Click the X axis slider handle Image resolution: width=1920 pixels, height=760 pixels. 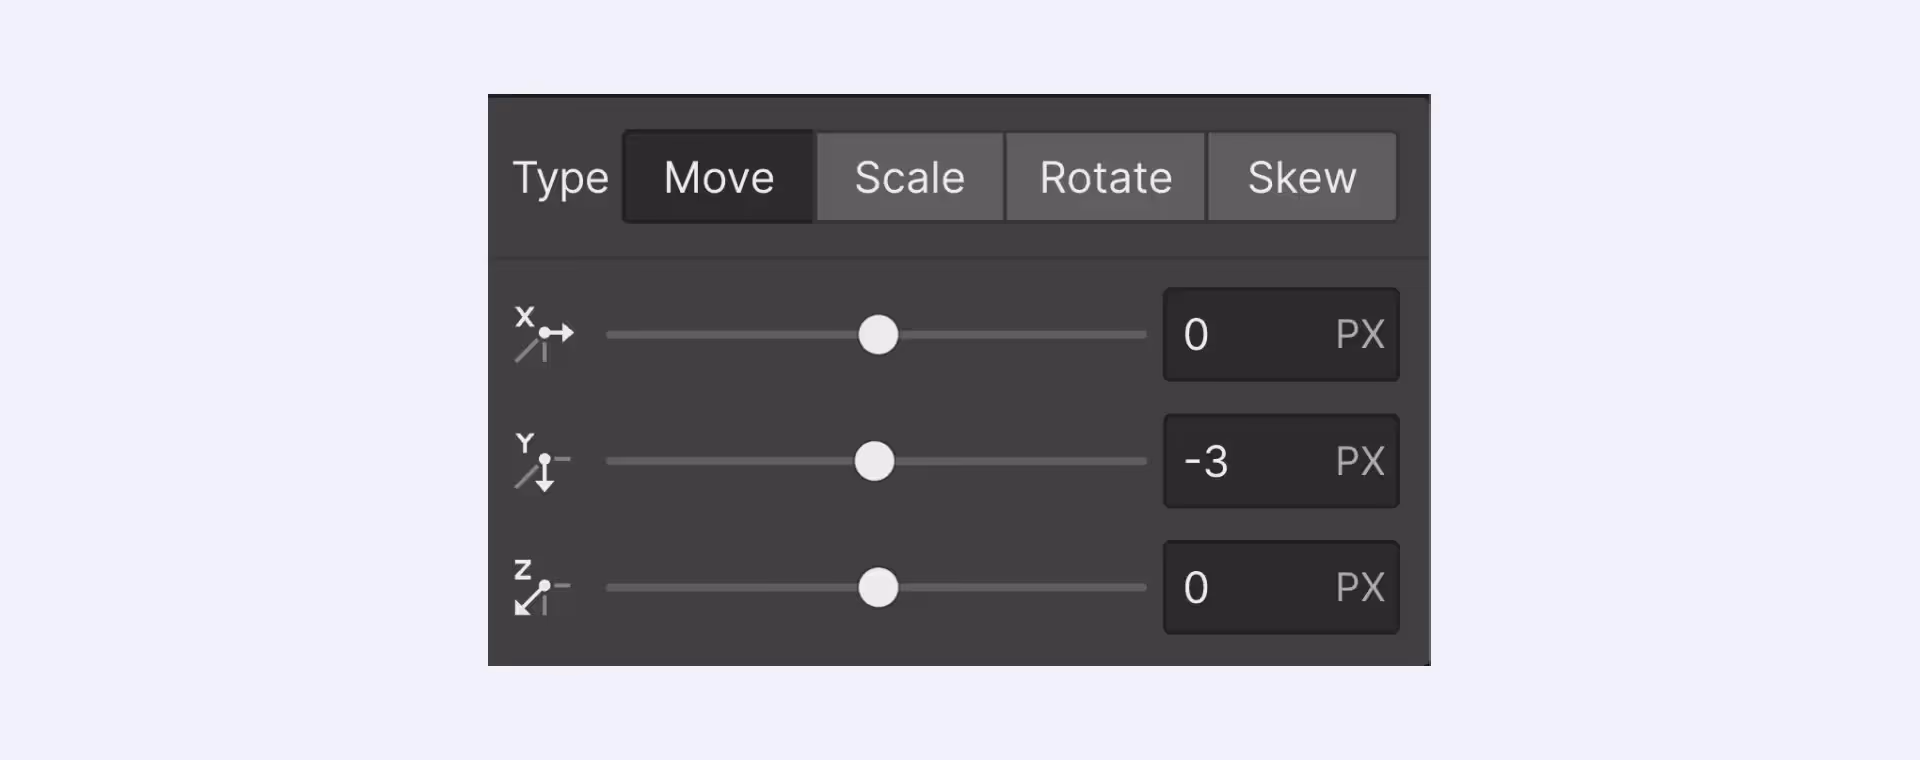878,335
